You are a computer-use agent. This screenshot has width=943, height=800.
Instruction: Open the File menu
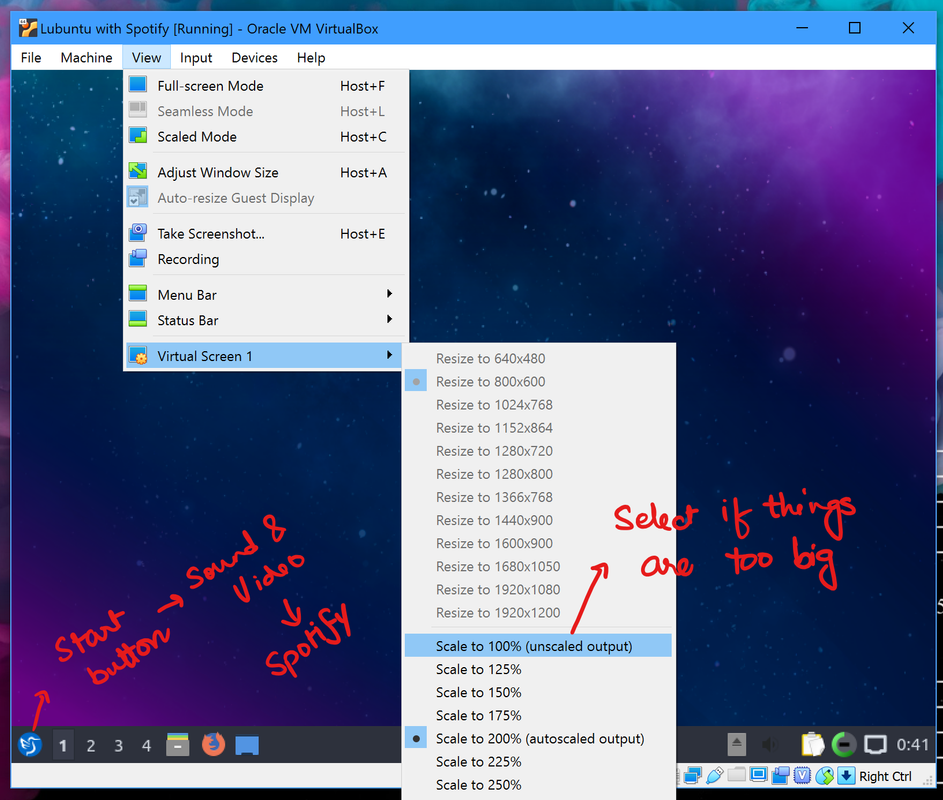(31, 57)
